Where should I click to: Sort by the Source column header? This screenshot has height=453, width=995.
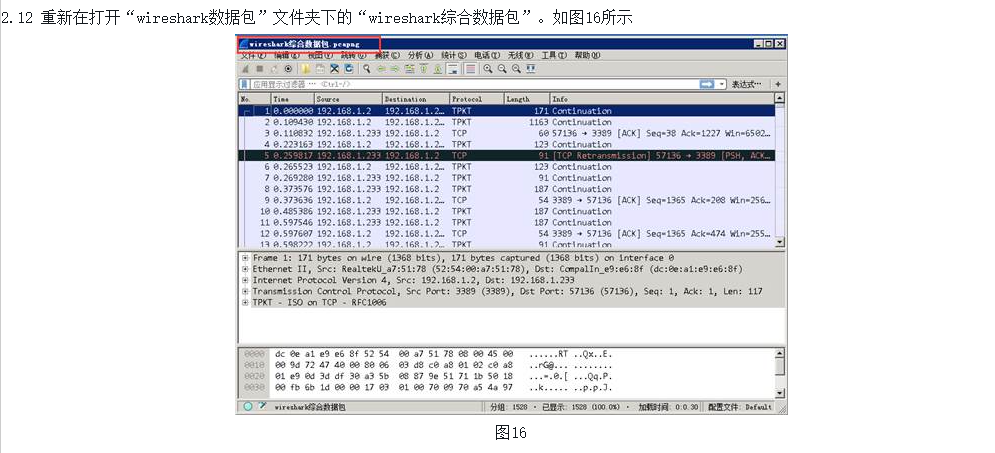(x=348, y=99)
